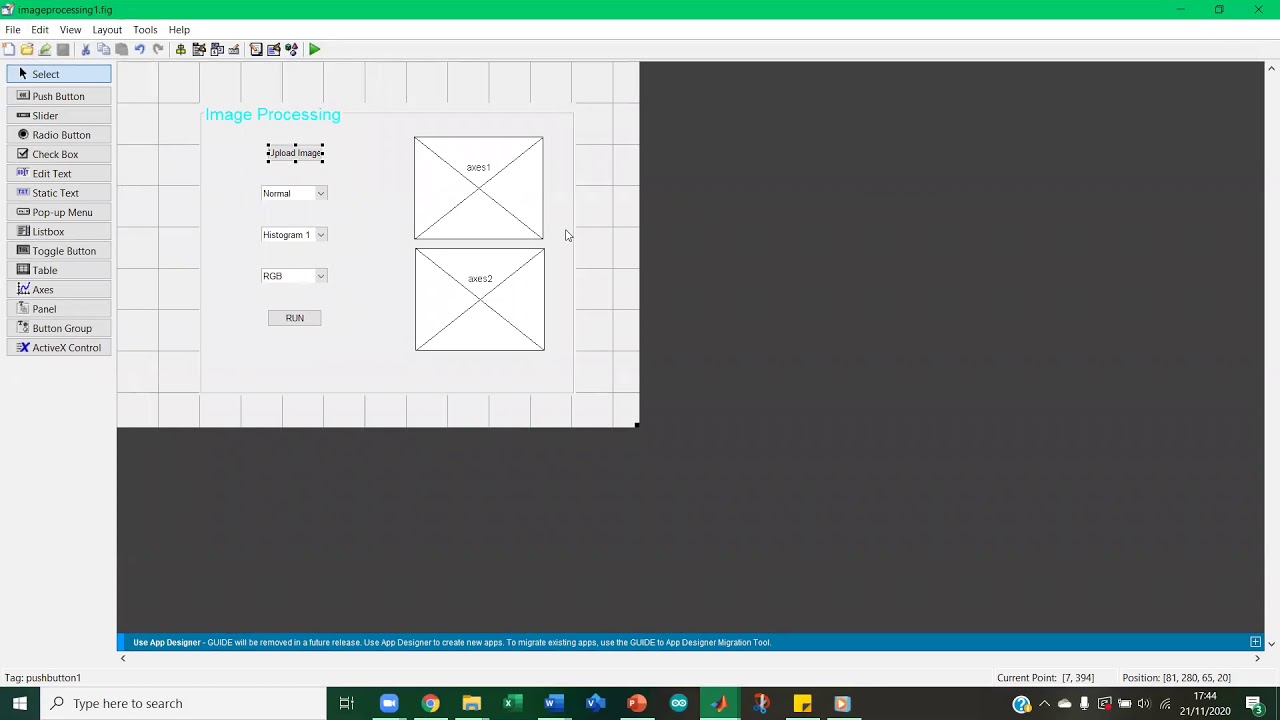Select the axes2 placeholder
This screenshot has width=1280, height=720.
point(480,300)
